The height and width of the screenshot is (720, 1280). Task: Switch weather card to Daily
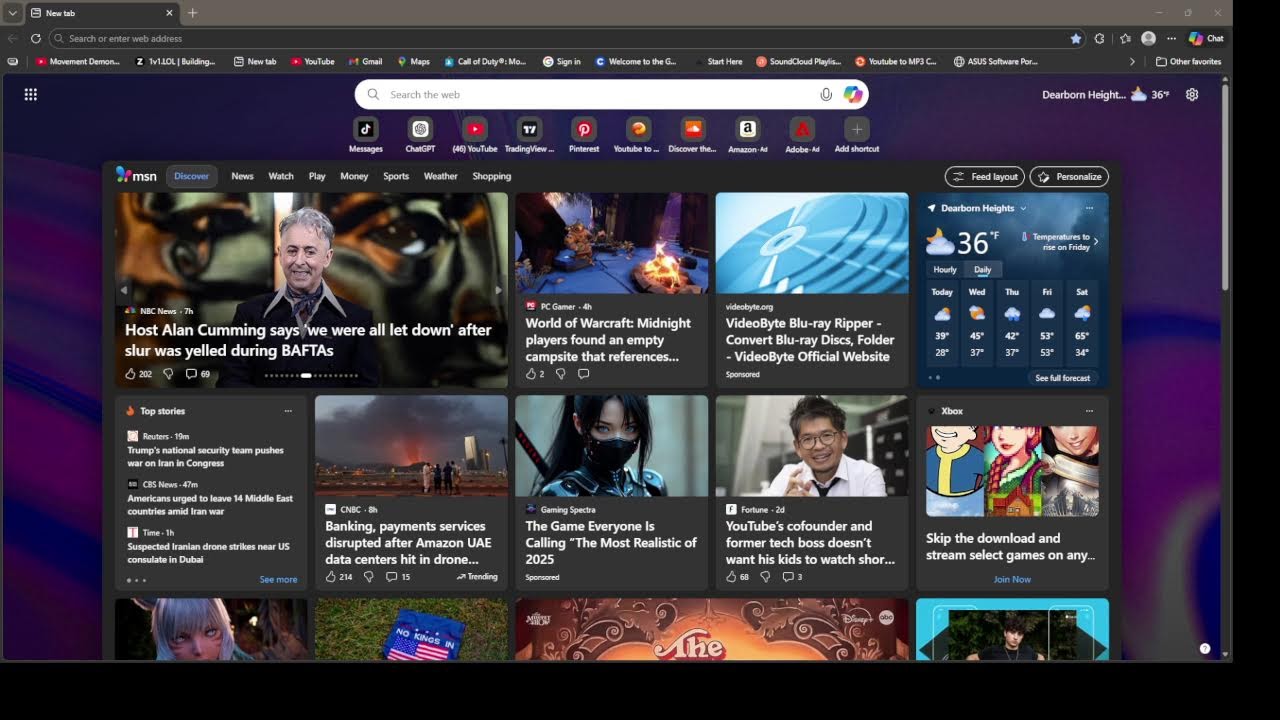983,270
